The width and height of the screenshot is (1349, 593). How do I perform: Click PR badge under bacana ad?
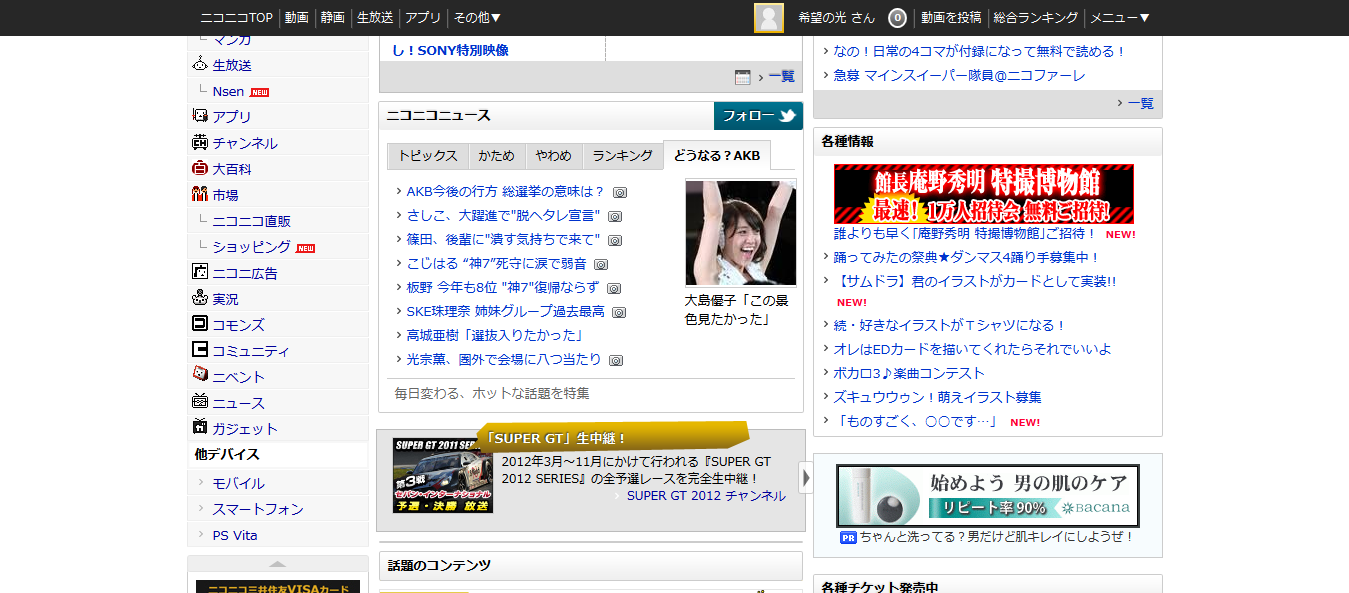coord(848,537)
